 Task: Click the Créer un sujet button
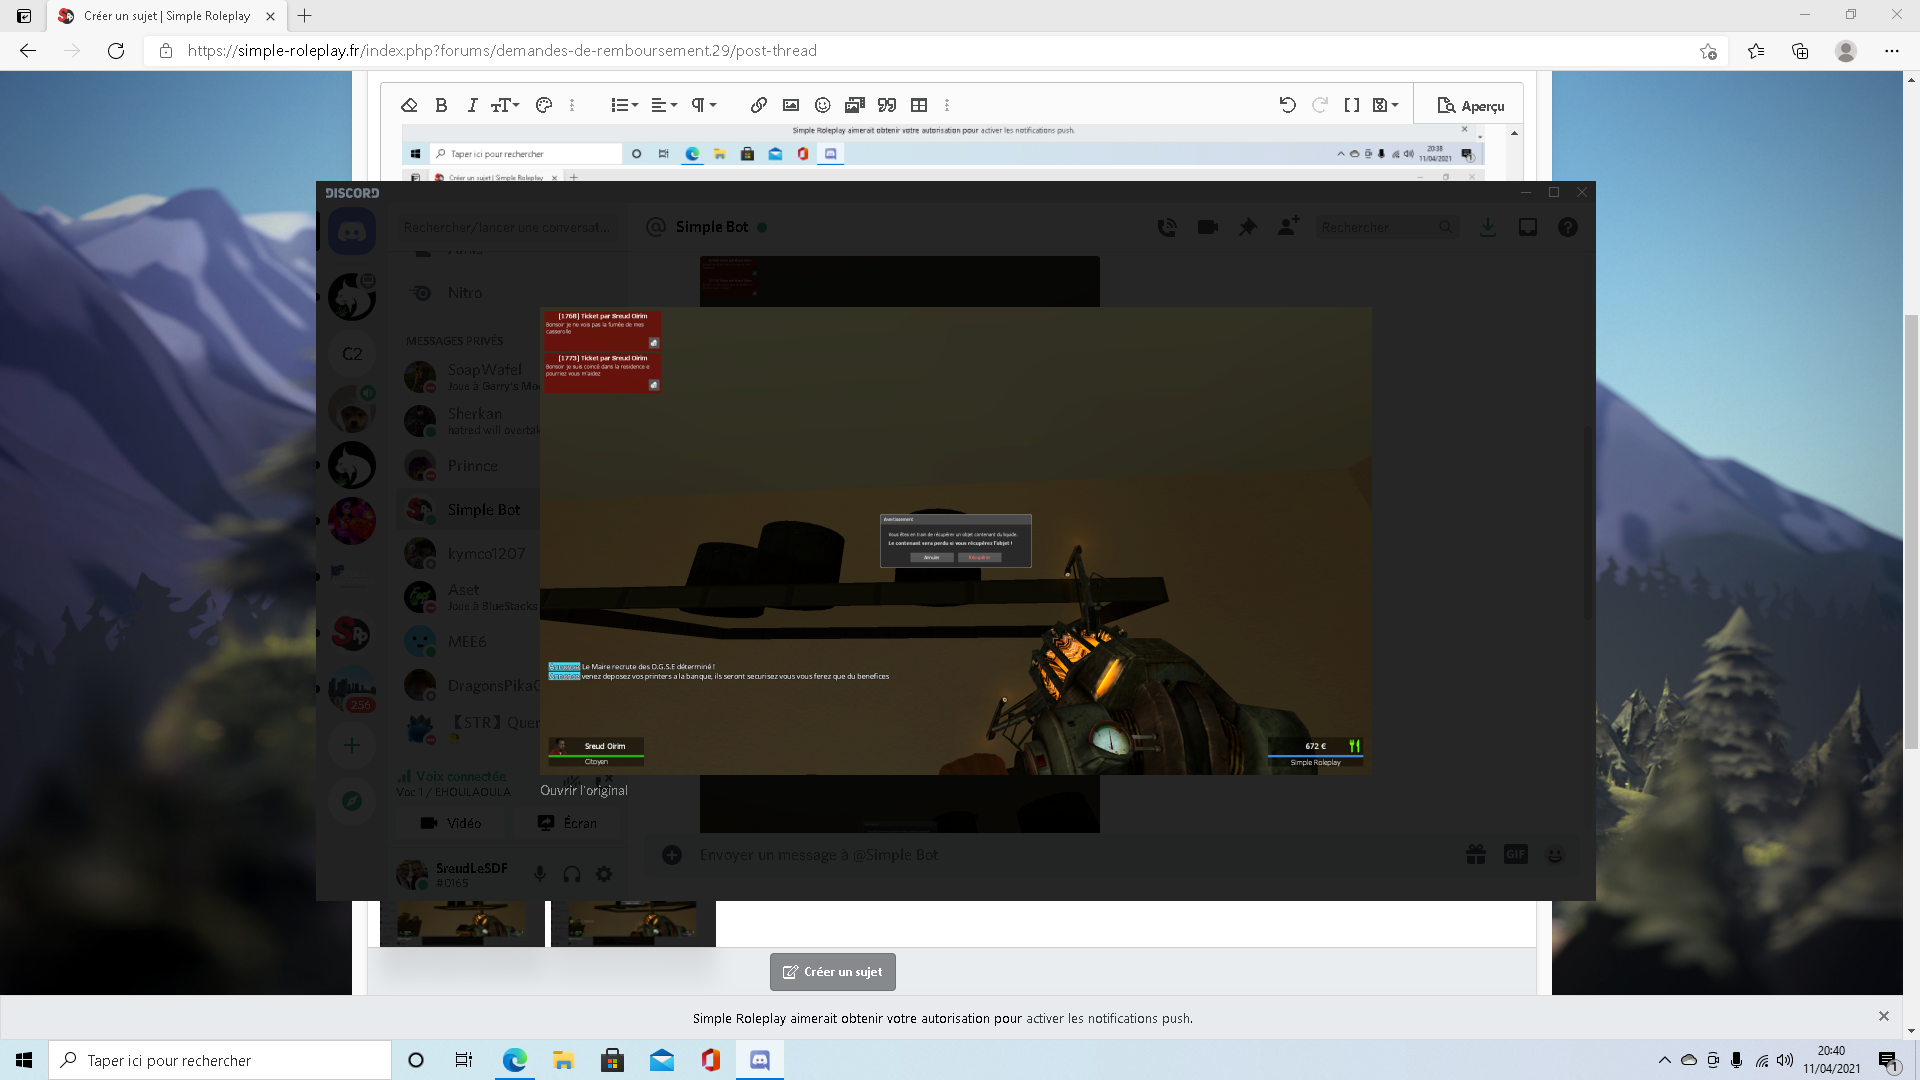(833, 972)
